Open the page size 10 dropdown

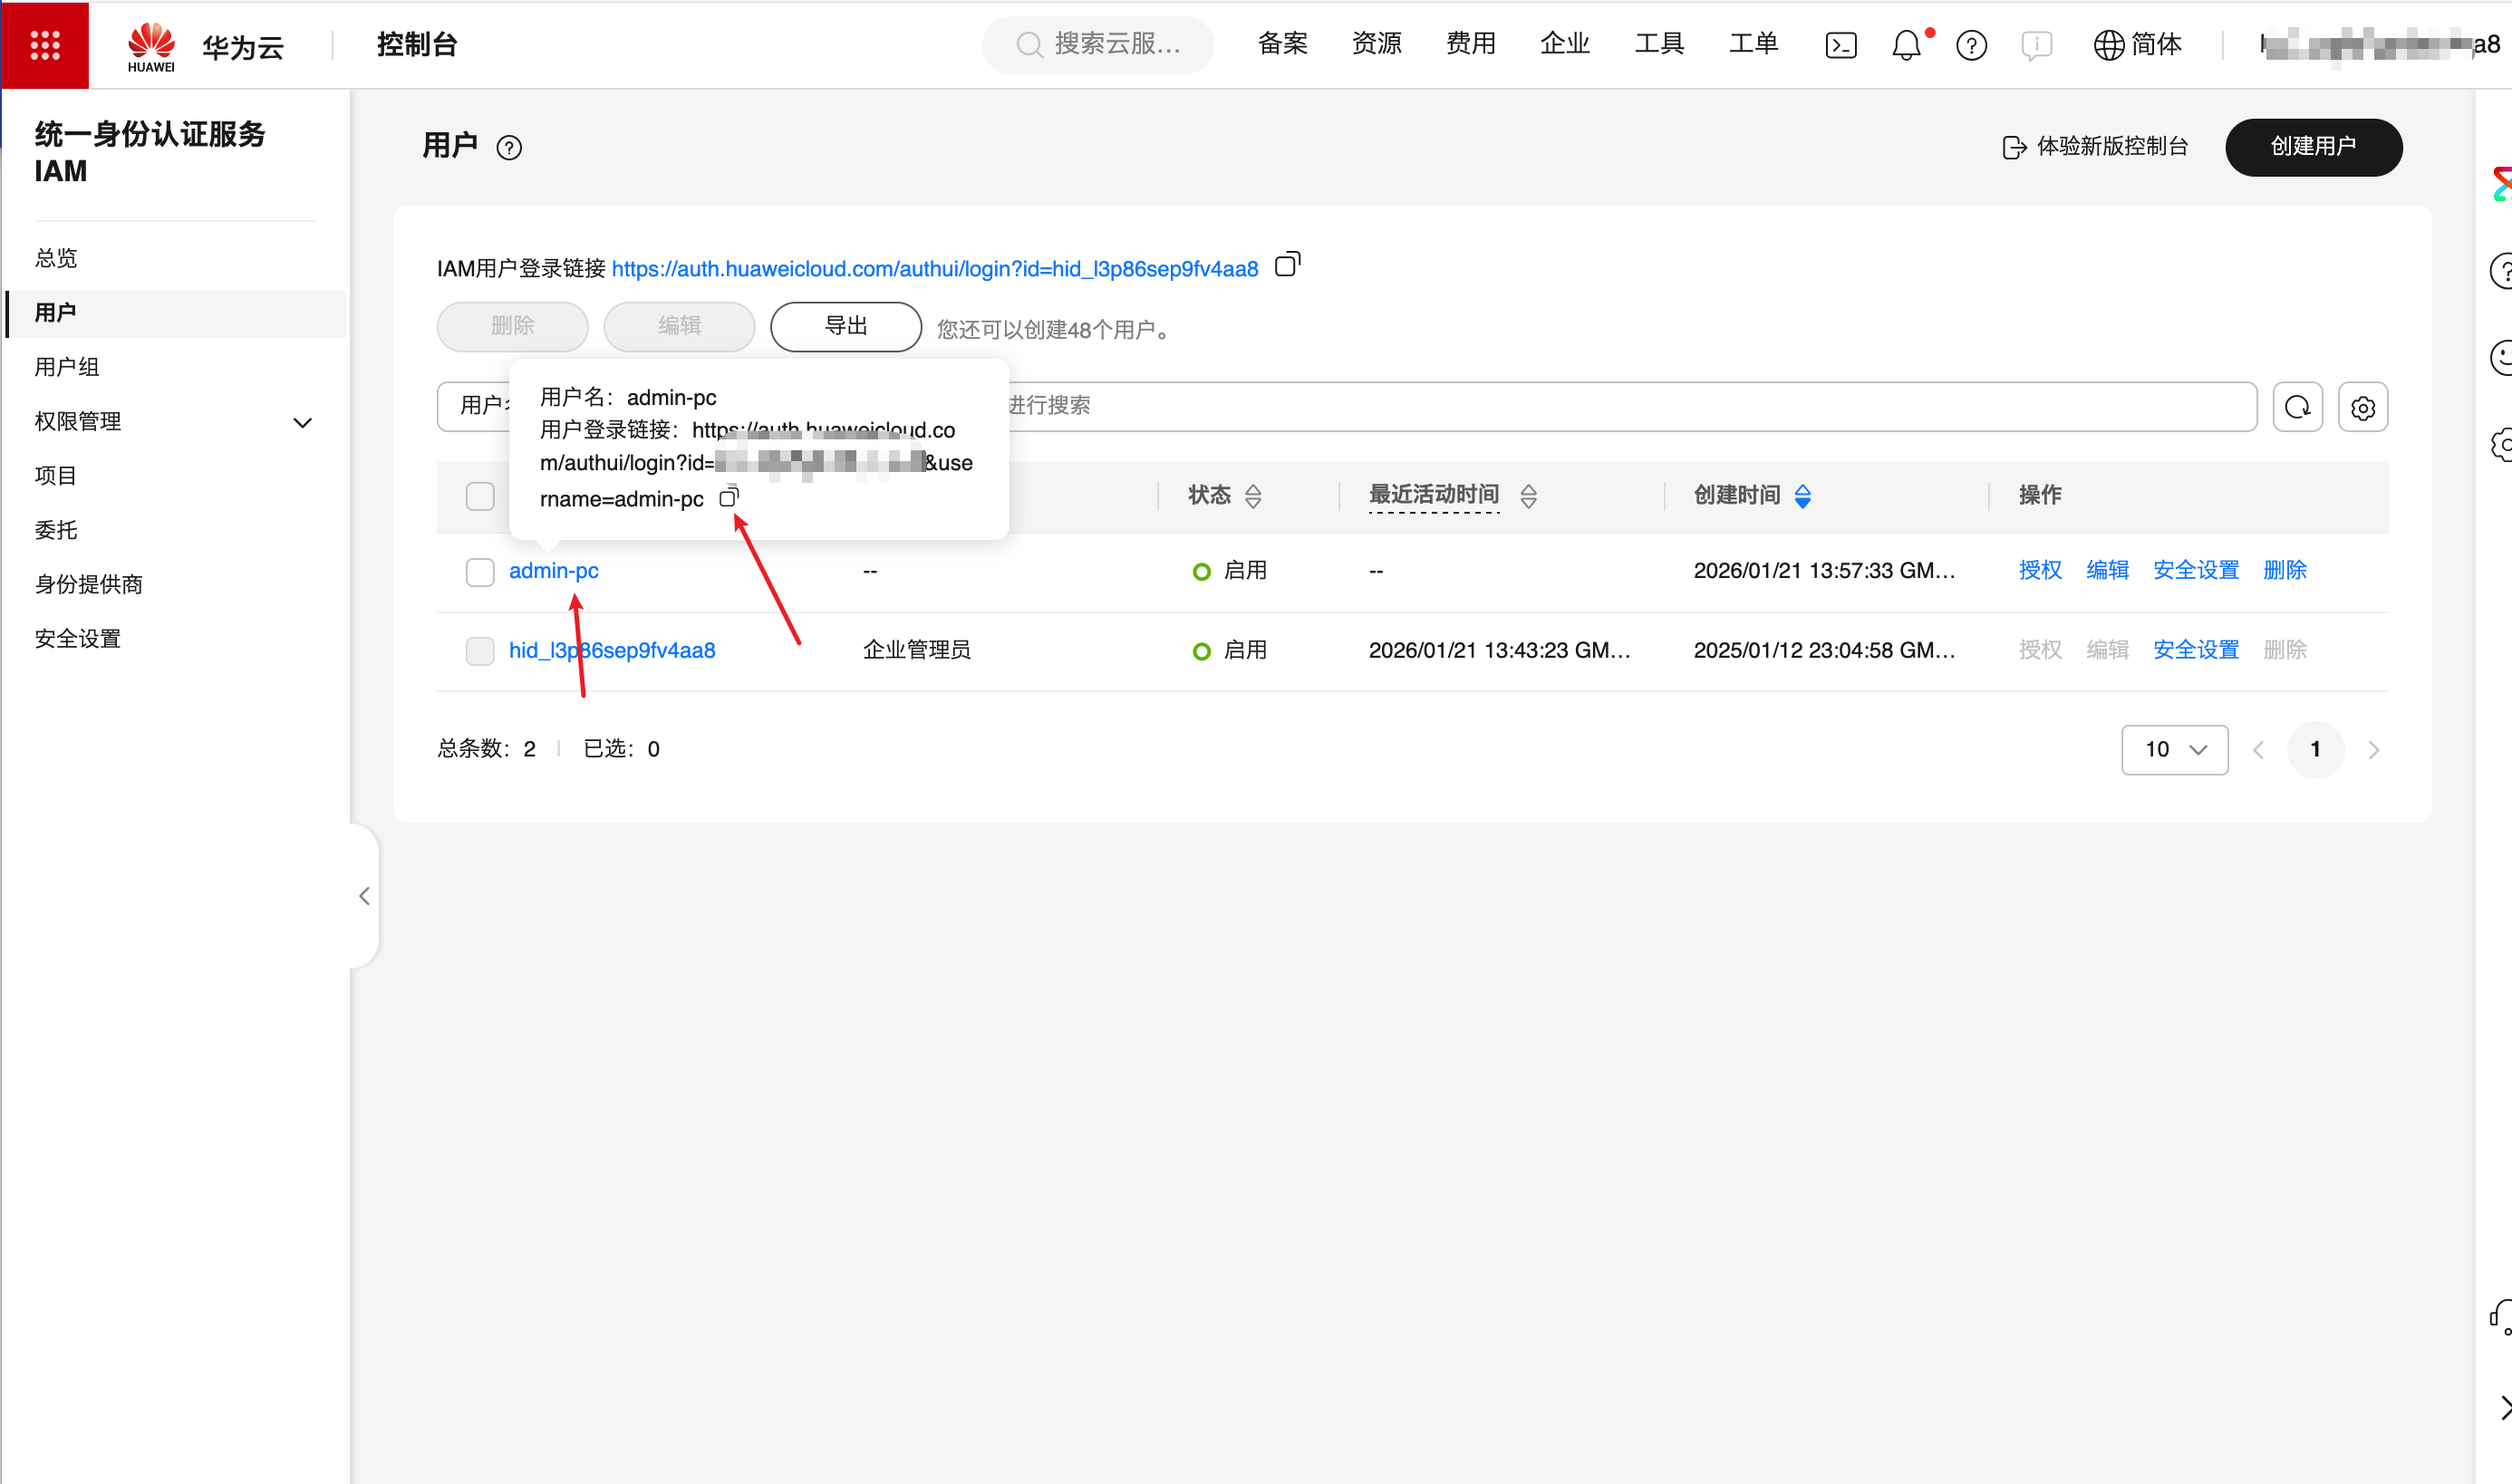[2174, 750]
